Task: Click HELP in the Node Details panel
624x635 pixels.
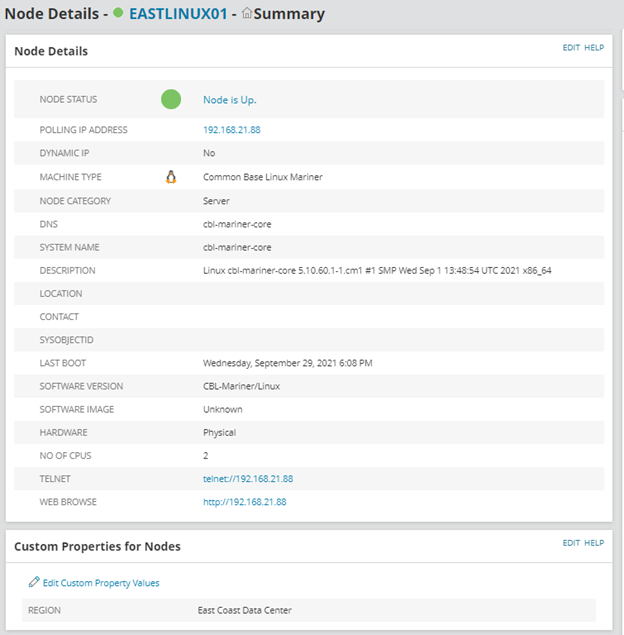Action: [594, 47]
